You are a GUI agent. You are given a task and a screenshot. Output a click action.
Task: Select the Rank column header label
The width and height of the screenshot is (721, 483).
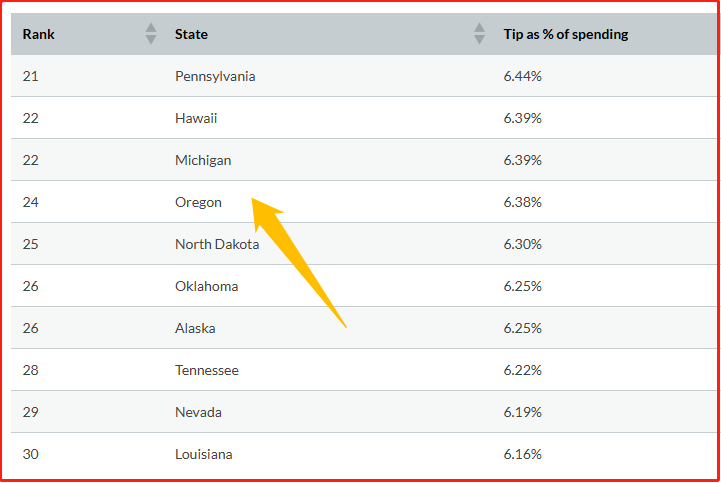[x=39, y=34]
